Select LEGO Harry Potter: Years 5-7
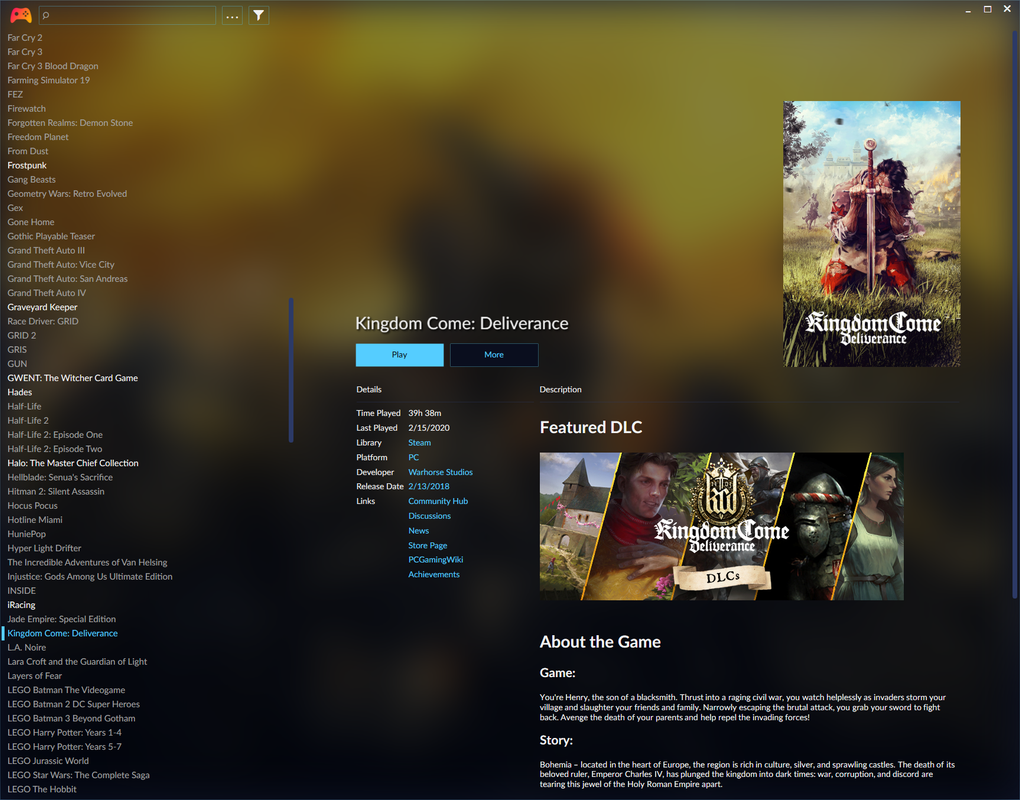Screen dimensions: 1020x800 (x=64, y=747)
